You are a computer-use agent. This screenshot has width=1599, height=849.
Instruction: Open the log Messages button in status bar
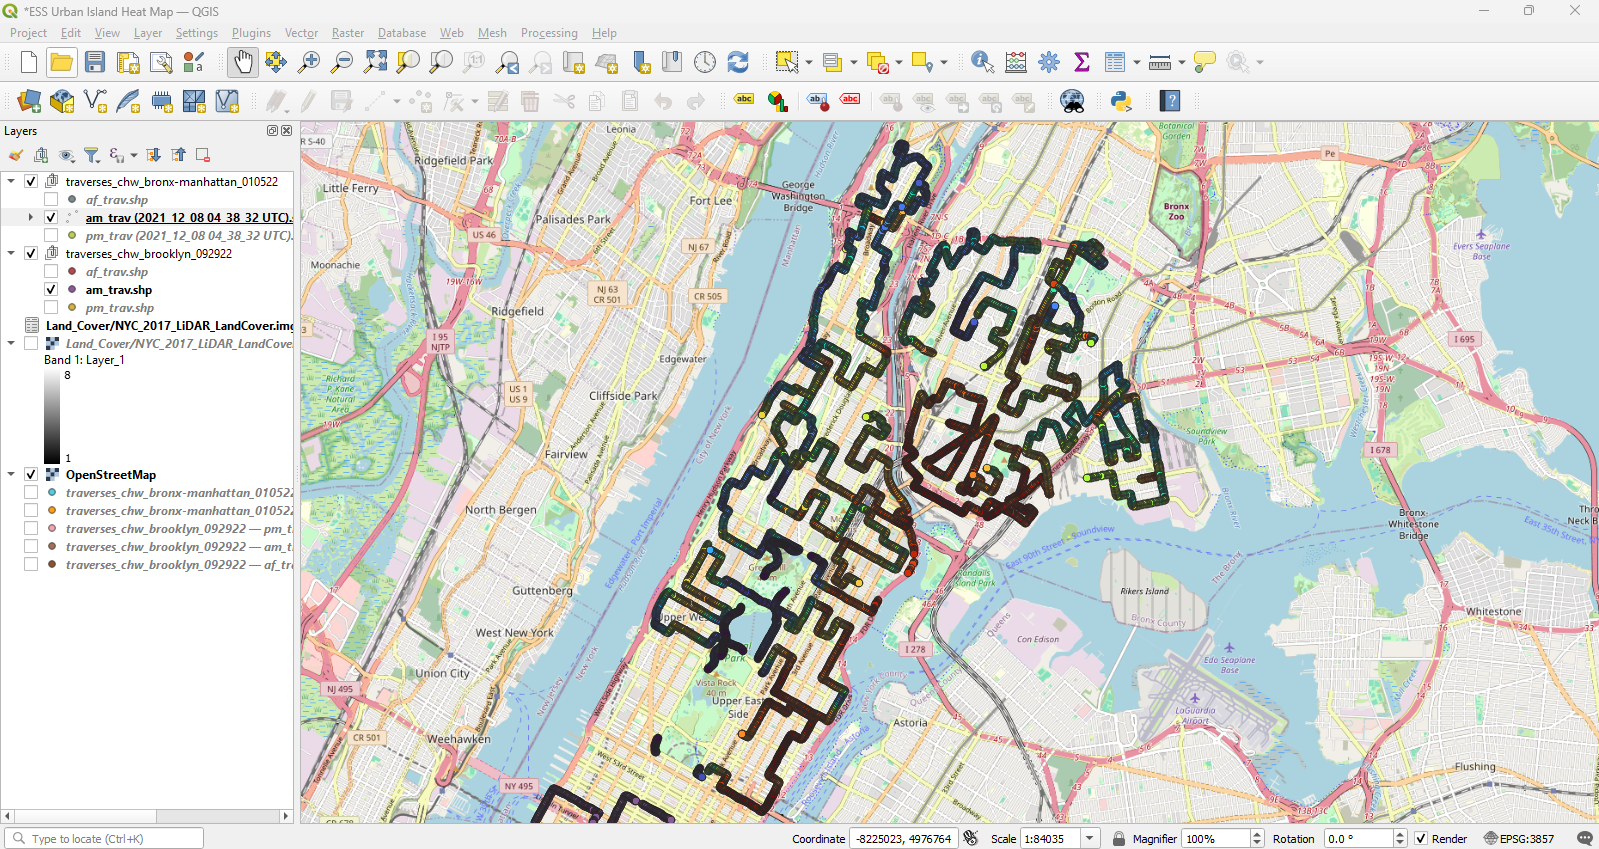(x=1584, y=839)
